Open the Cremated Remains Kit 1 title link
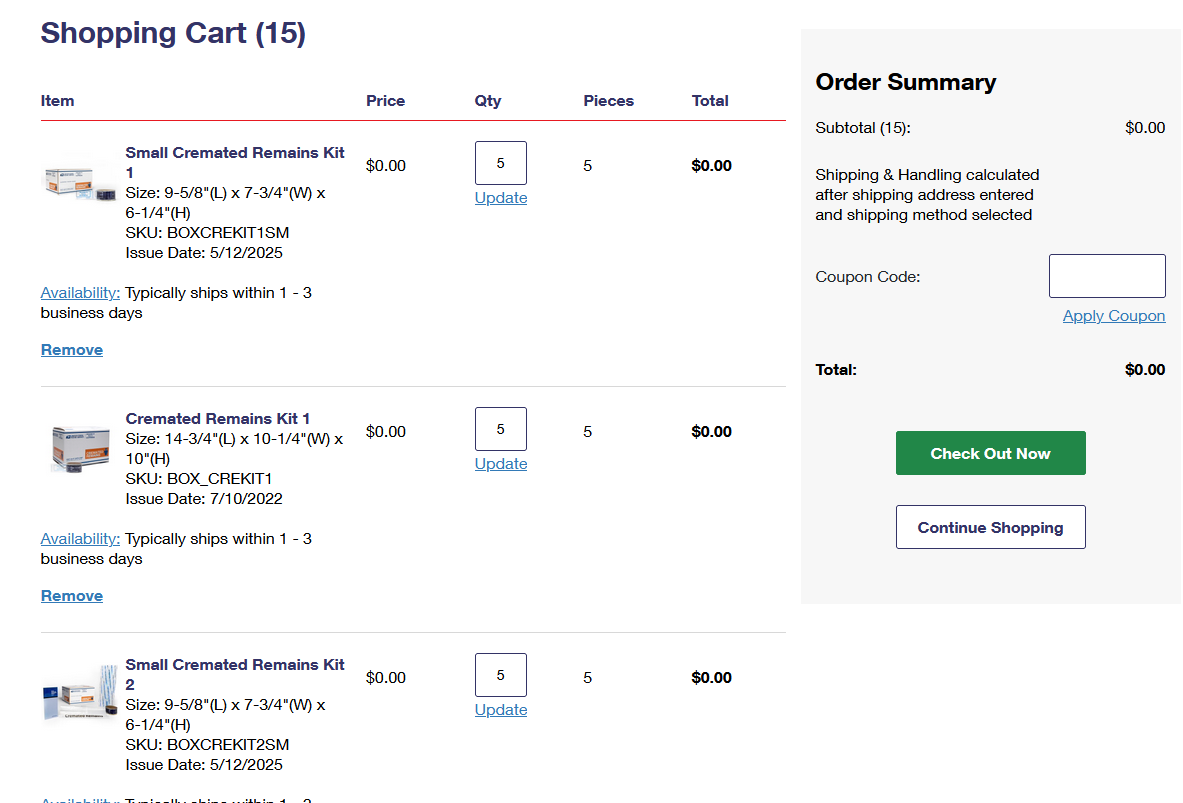The height and width of the screenshot is (803, 1183). 218,419
